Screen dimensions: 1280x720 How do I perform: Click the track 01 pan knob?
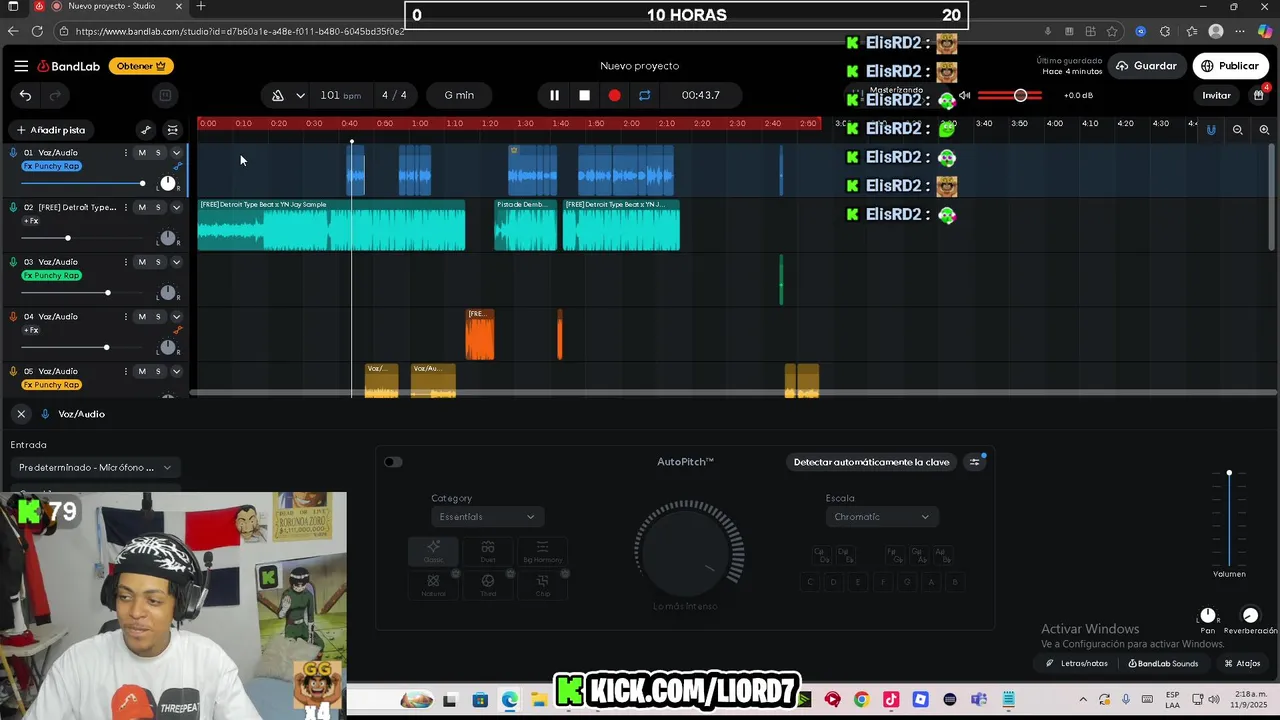point(168,184)
